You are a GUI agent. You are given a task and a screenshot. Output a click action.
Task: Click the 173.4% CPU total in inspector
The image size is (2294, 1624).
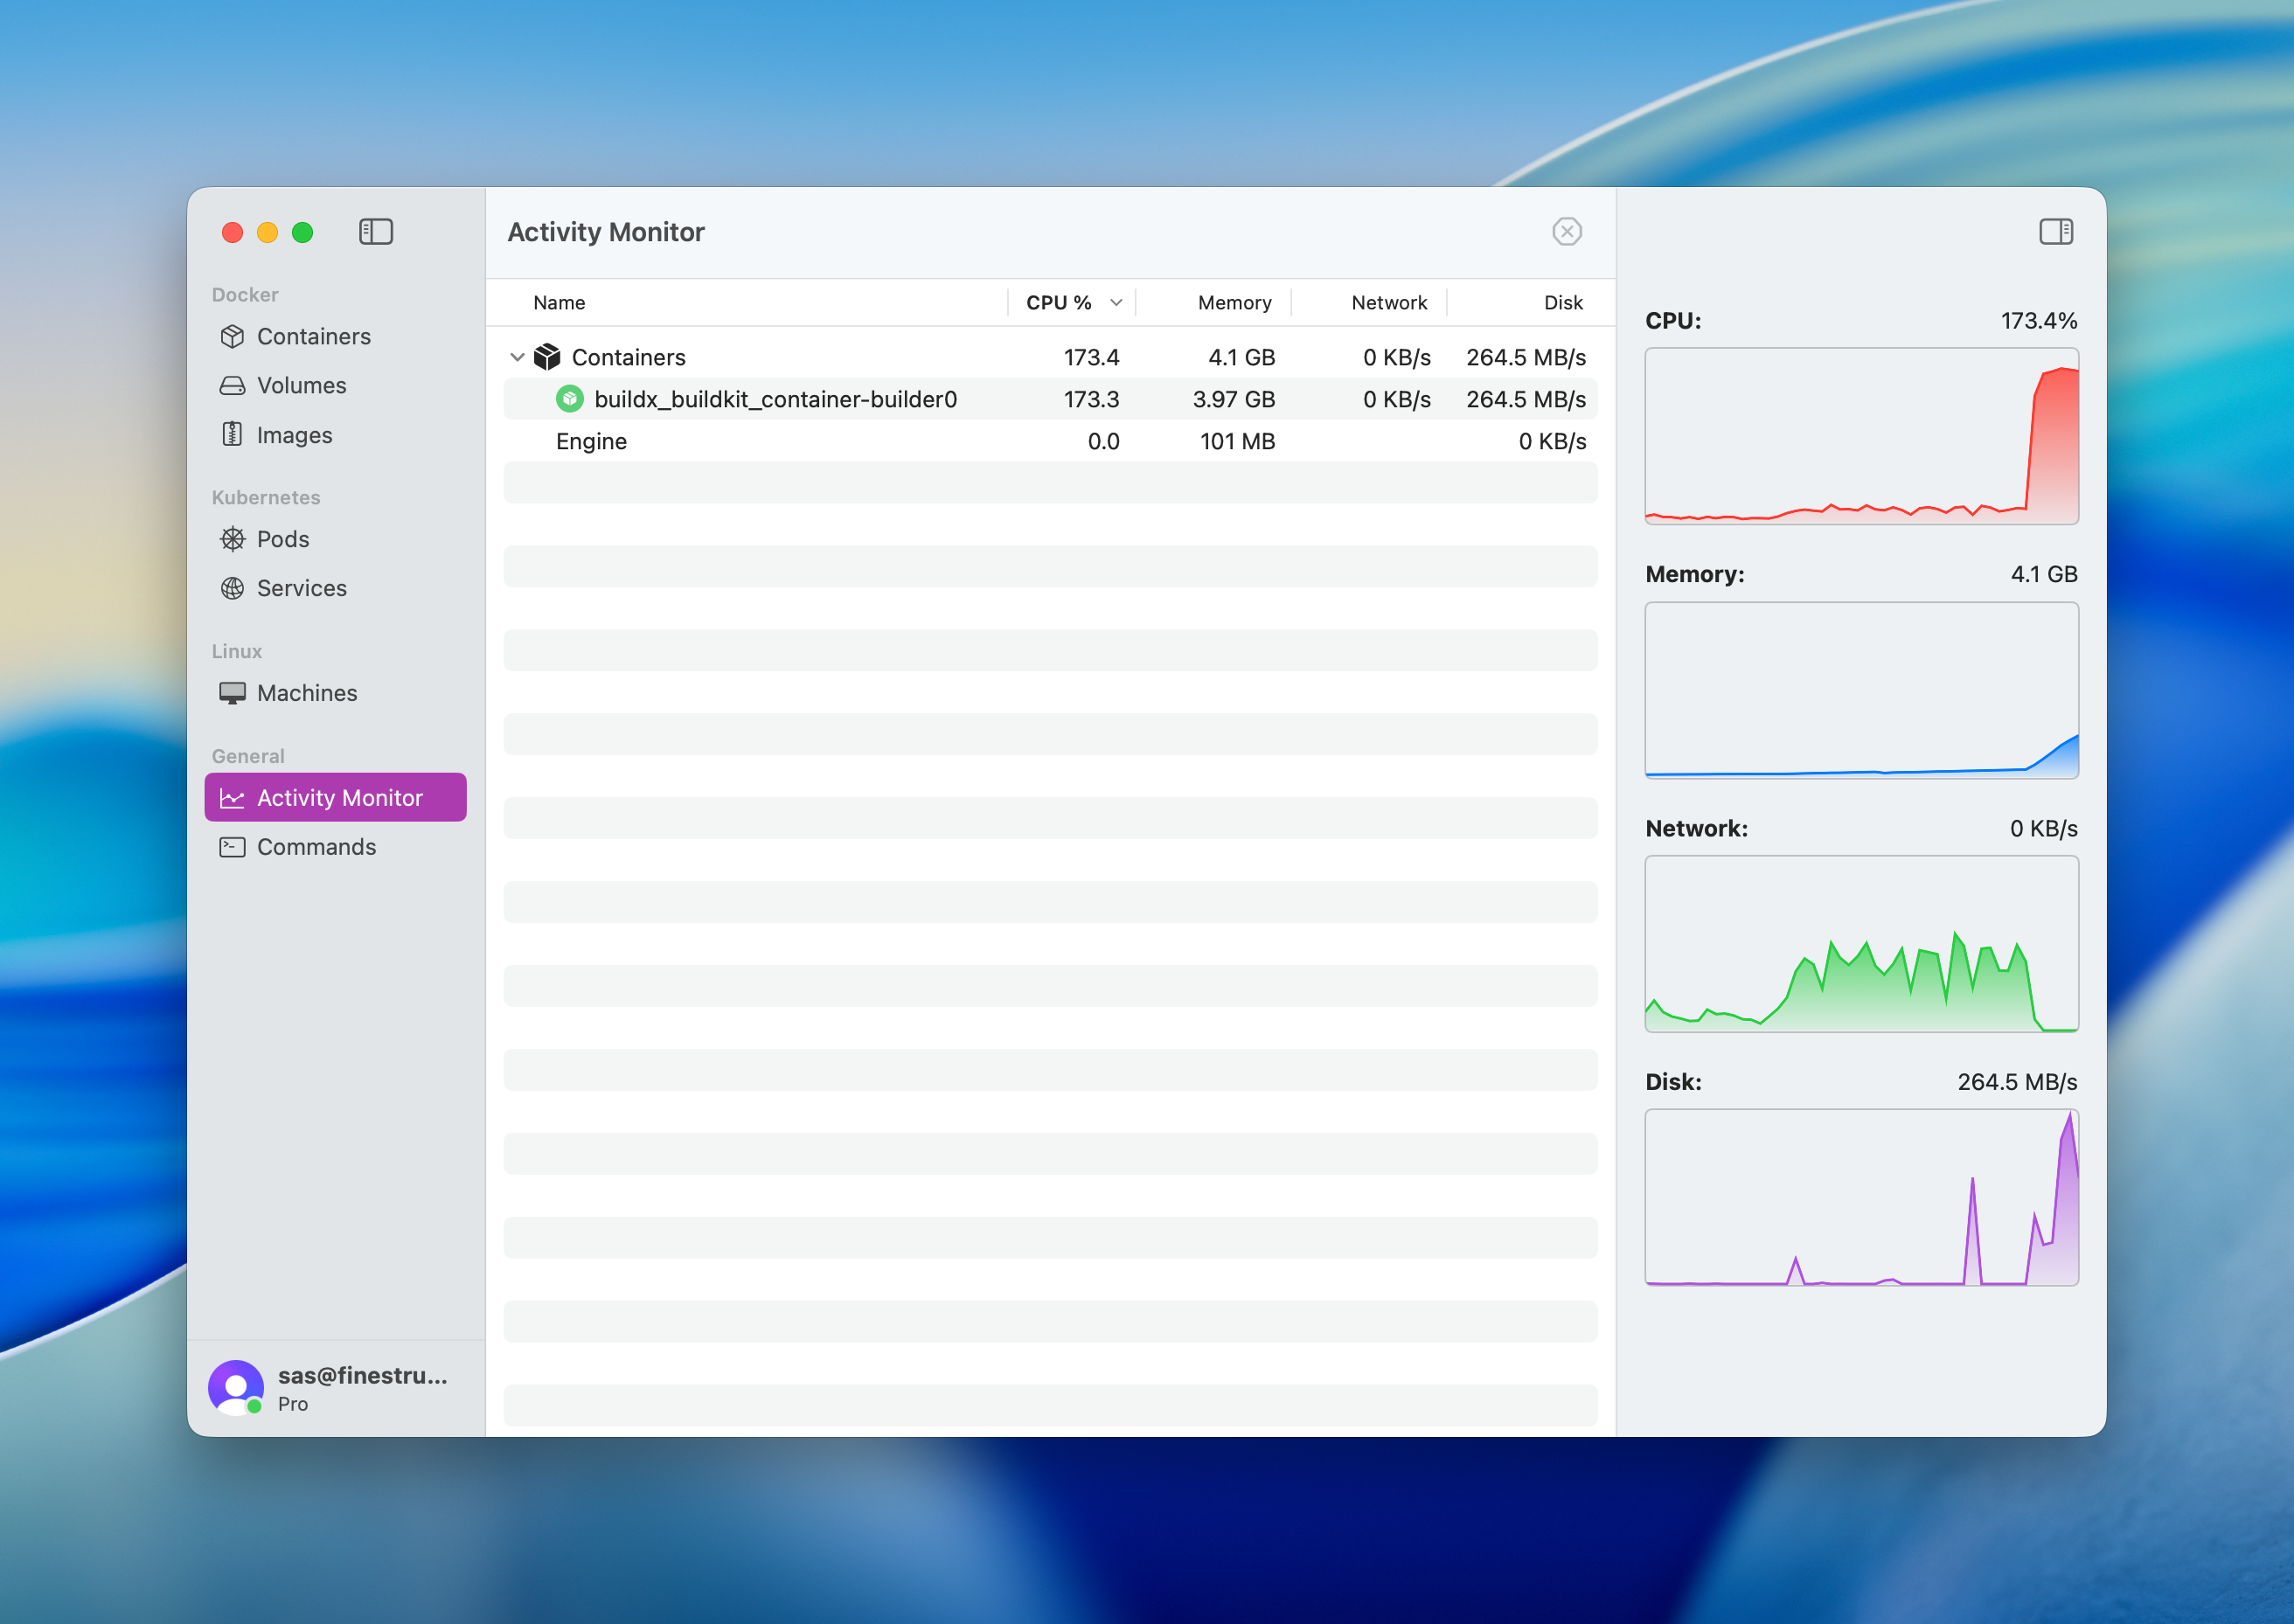point(2038,321)
